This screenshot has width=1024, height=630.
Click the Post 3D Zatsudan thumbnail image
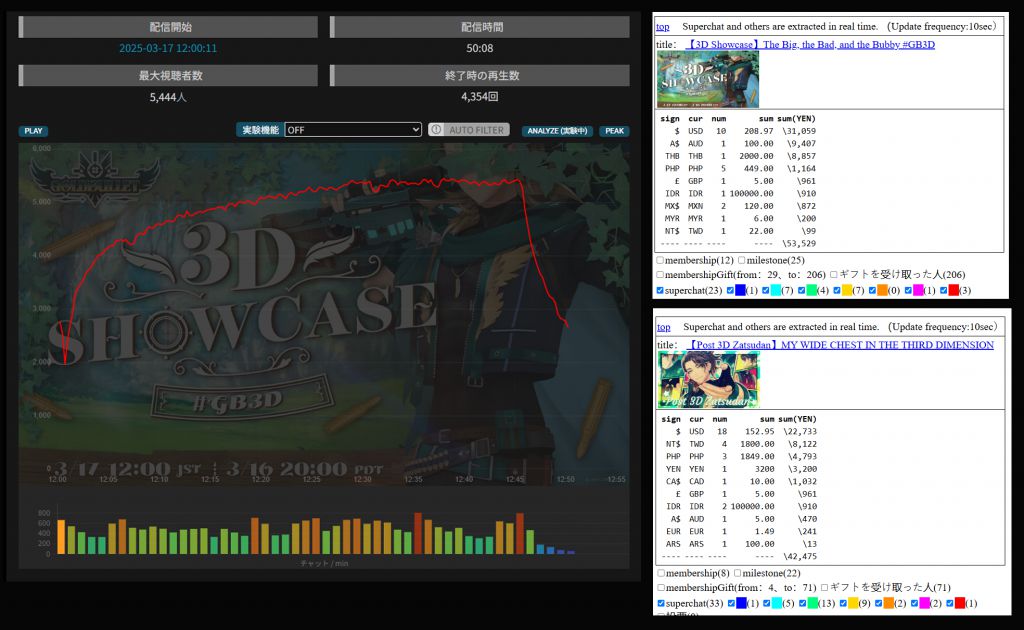tap(709, 380)
